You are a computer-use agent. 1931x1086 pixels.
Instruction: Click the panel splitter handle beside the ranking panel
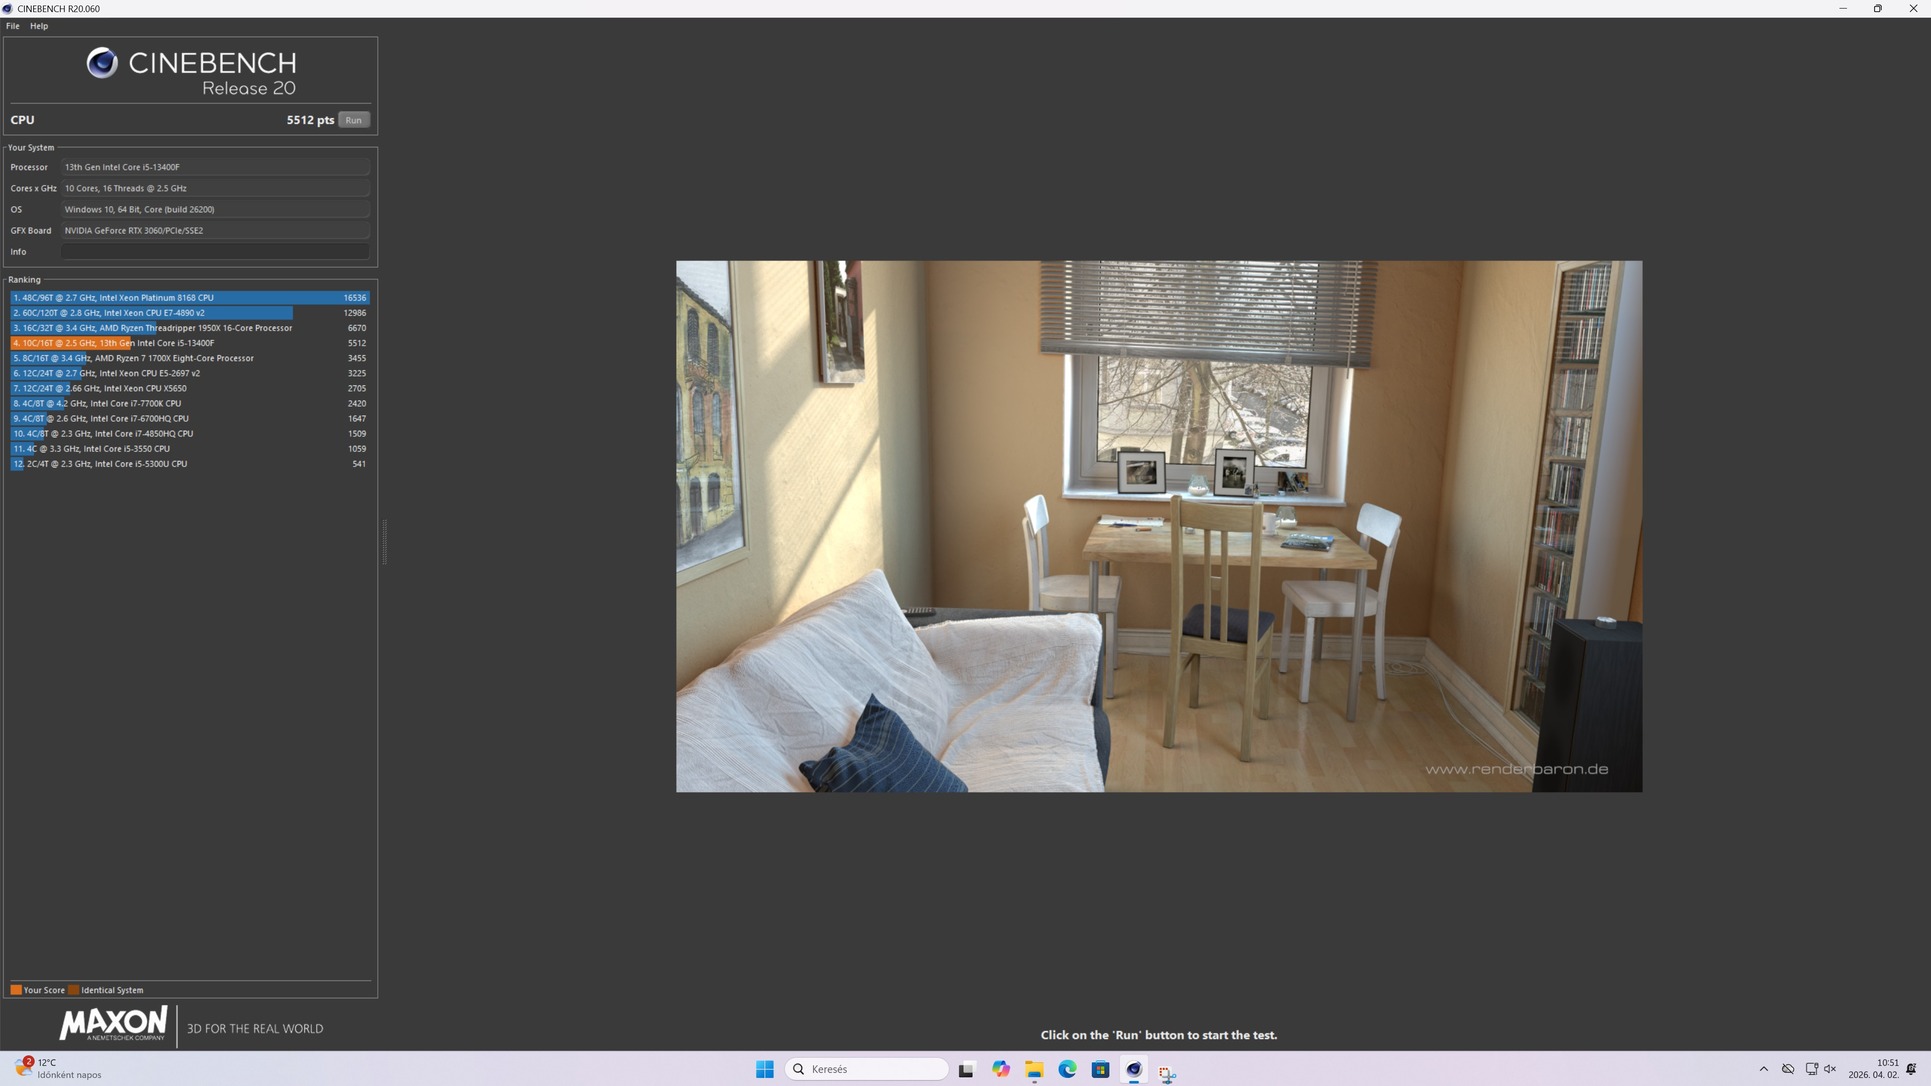tap(384, 542)
